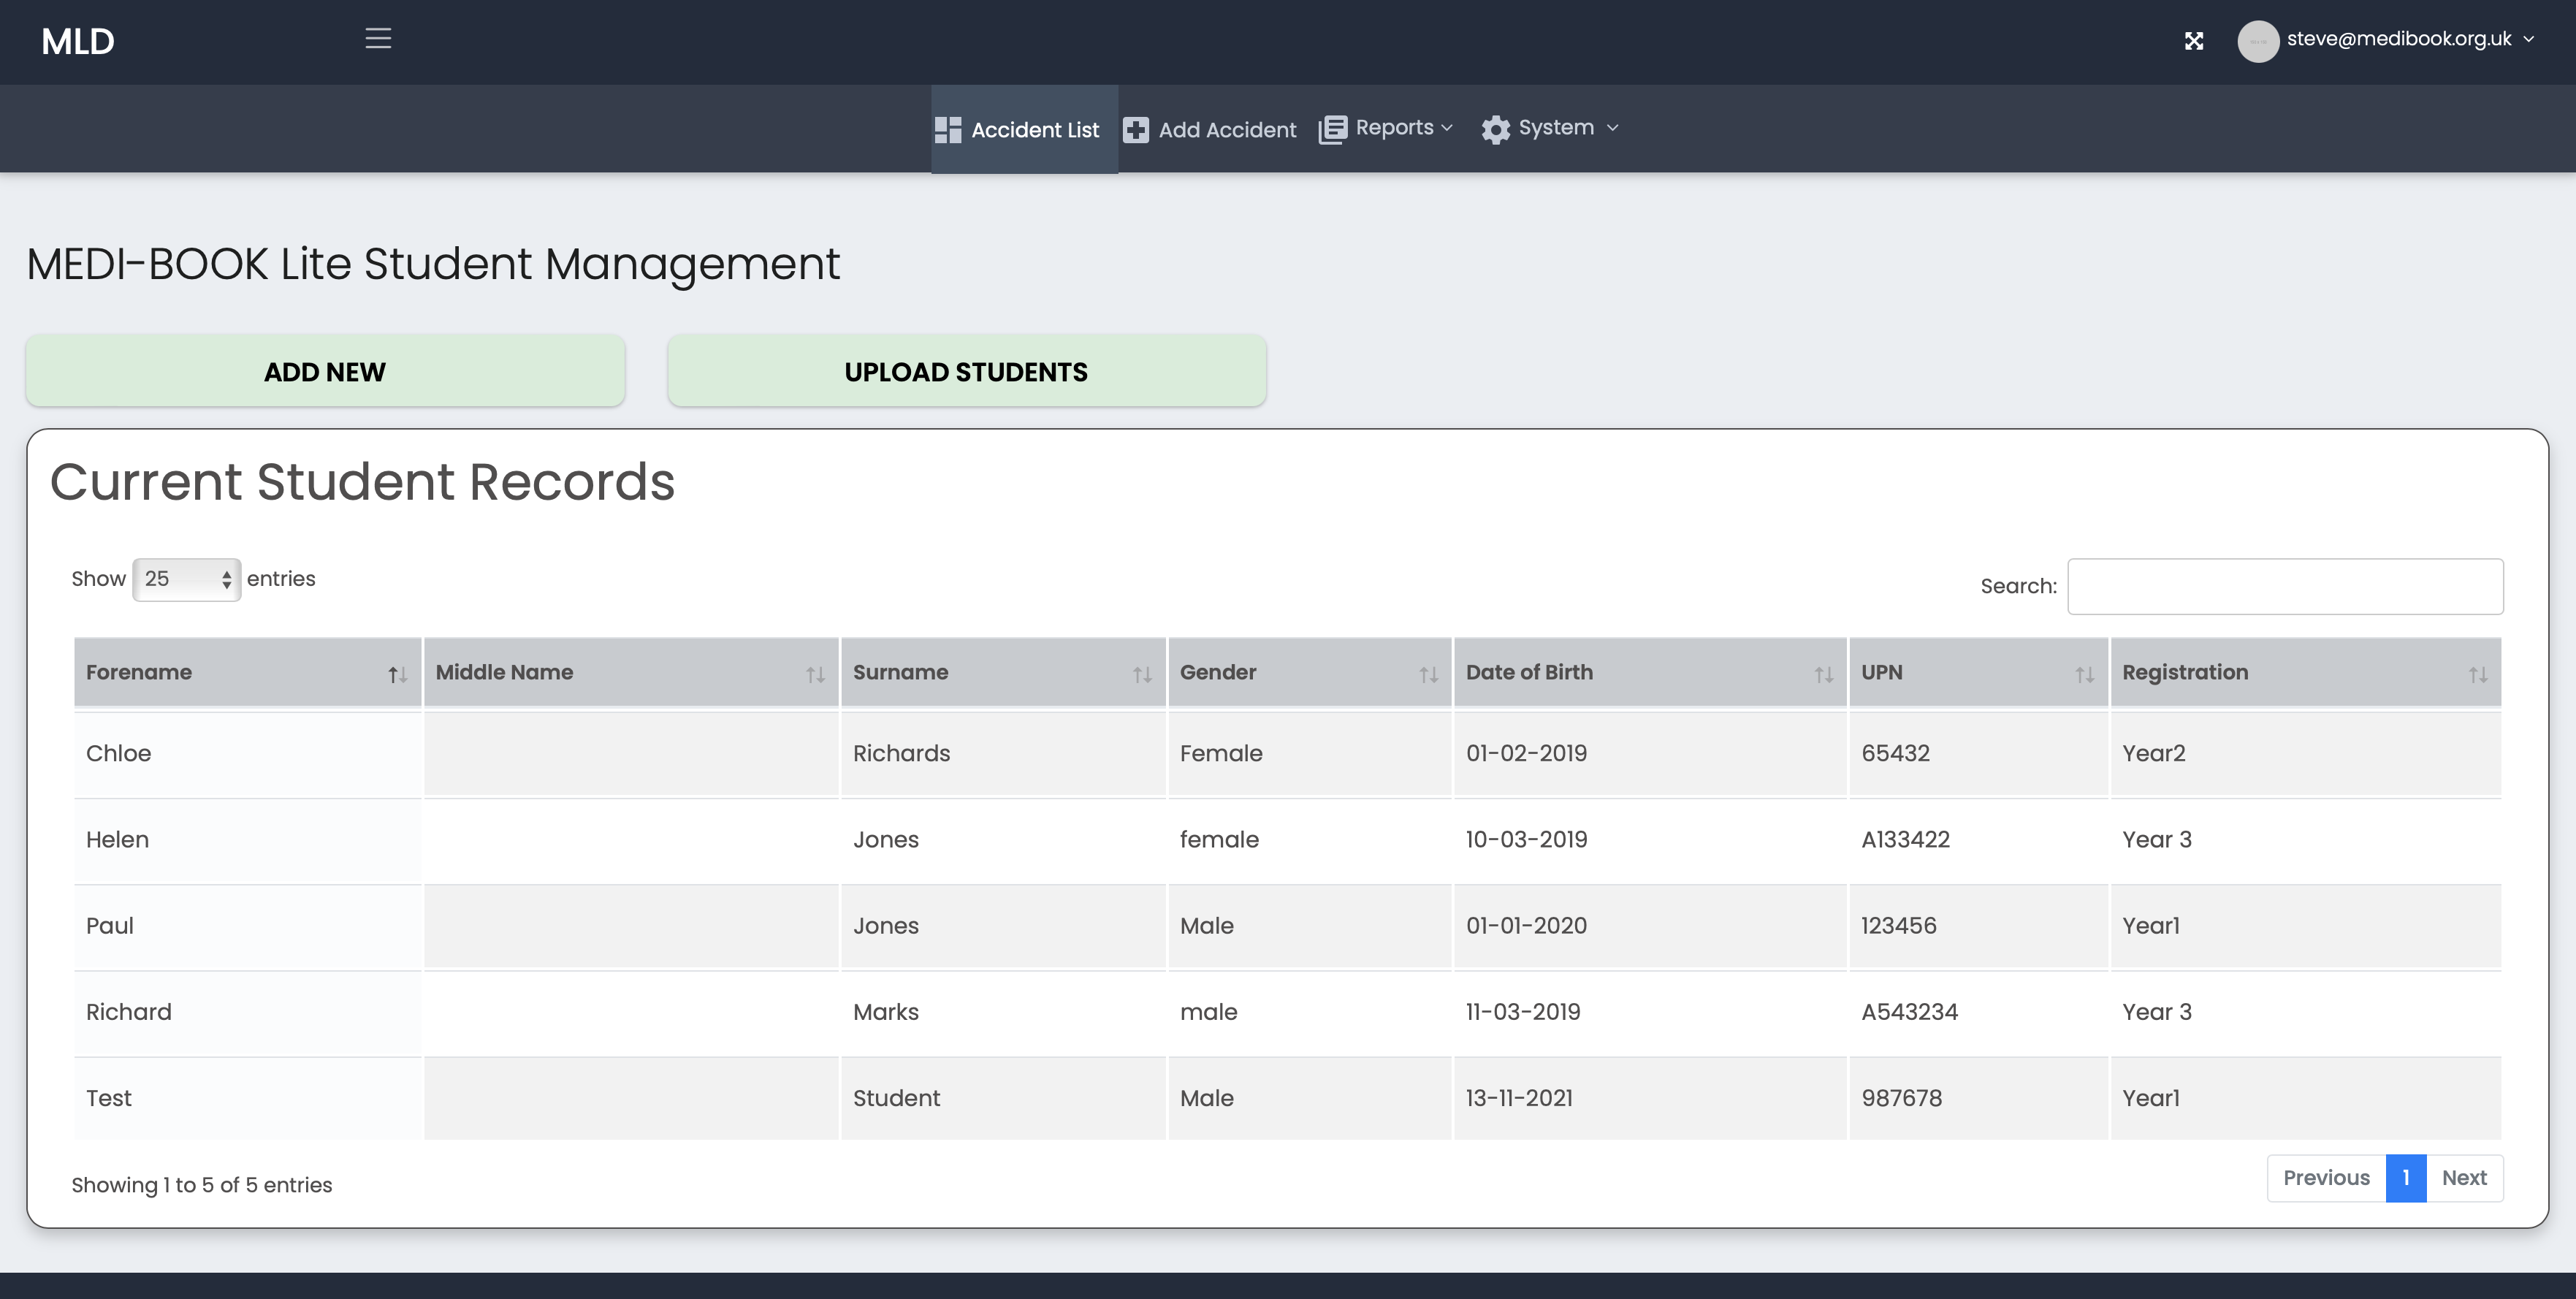Screen dimensions: 2576x1299
Task: Sort by Forename using arrow icon
Action: click(x=398, y=675)
